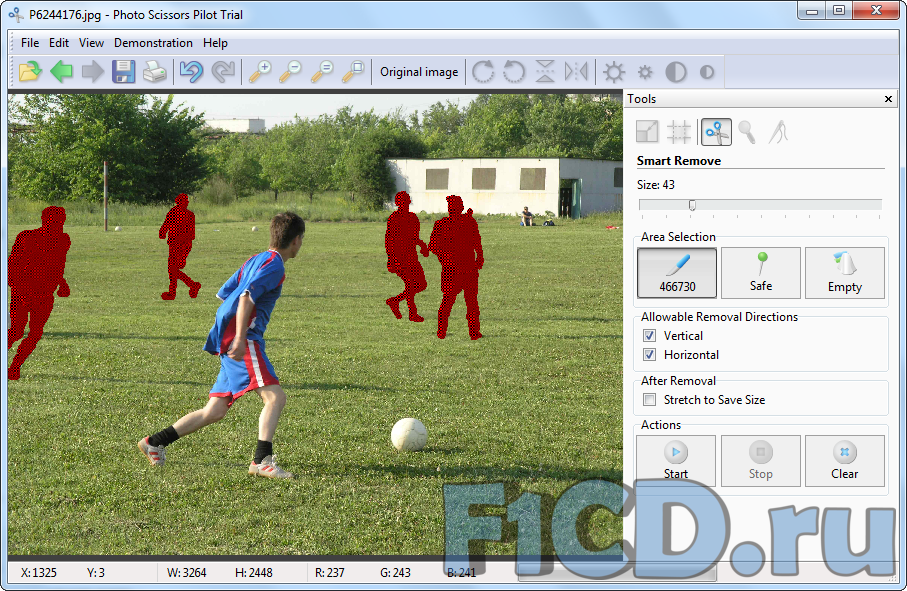Click the equals-sign magnifier actual size icon

(x=322, y=72)
